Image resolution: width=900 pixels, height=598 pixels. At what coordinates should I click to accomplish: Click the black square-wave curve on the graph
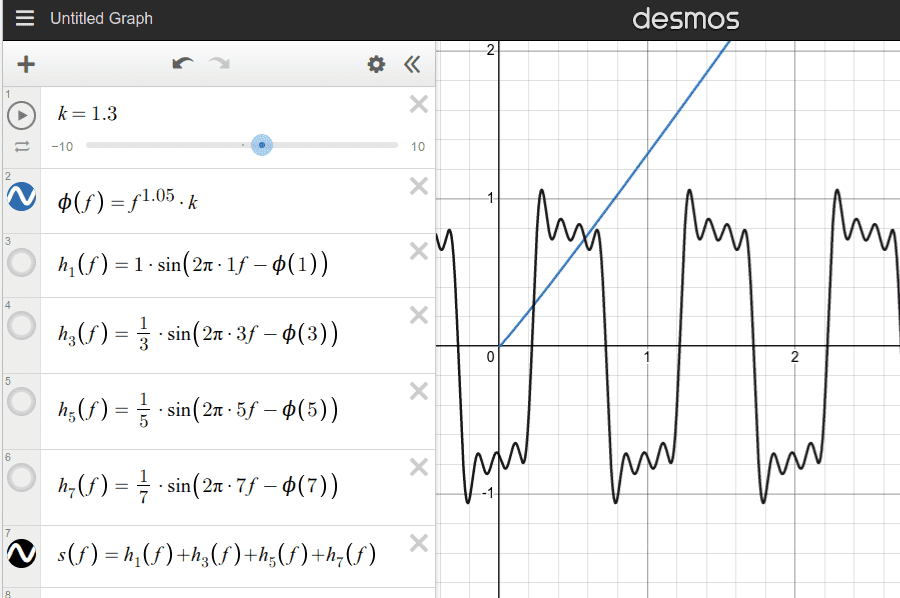(678, 345)
